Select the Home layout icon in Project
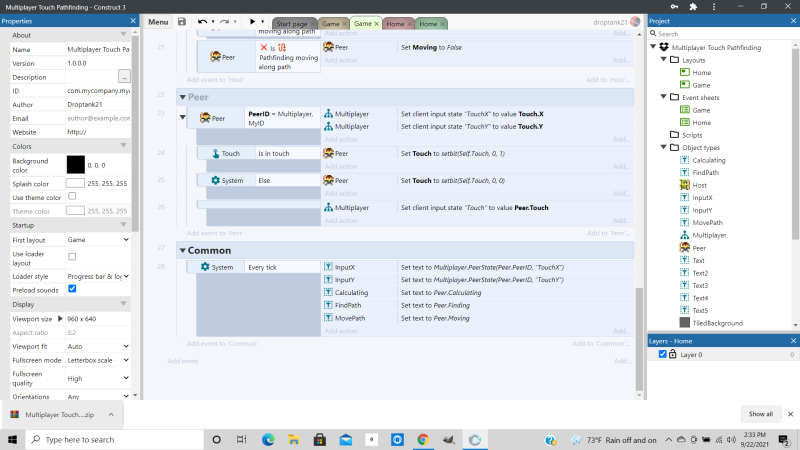The width and height of the screenshot is (800, 450). tap(685, 72)
